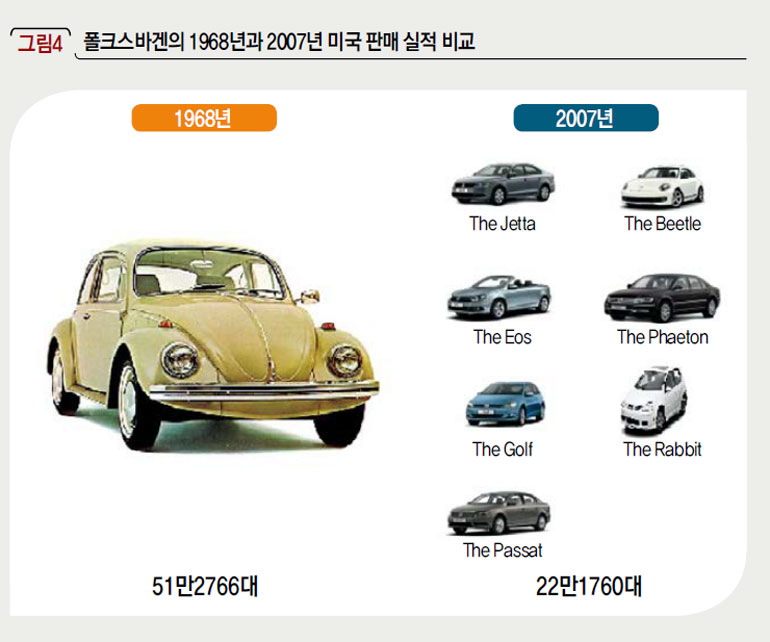Click the text "The Rabbit"
770x642 pixels.
662,449
